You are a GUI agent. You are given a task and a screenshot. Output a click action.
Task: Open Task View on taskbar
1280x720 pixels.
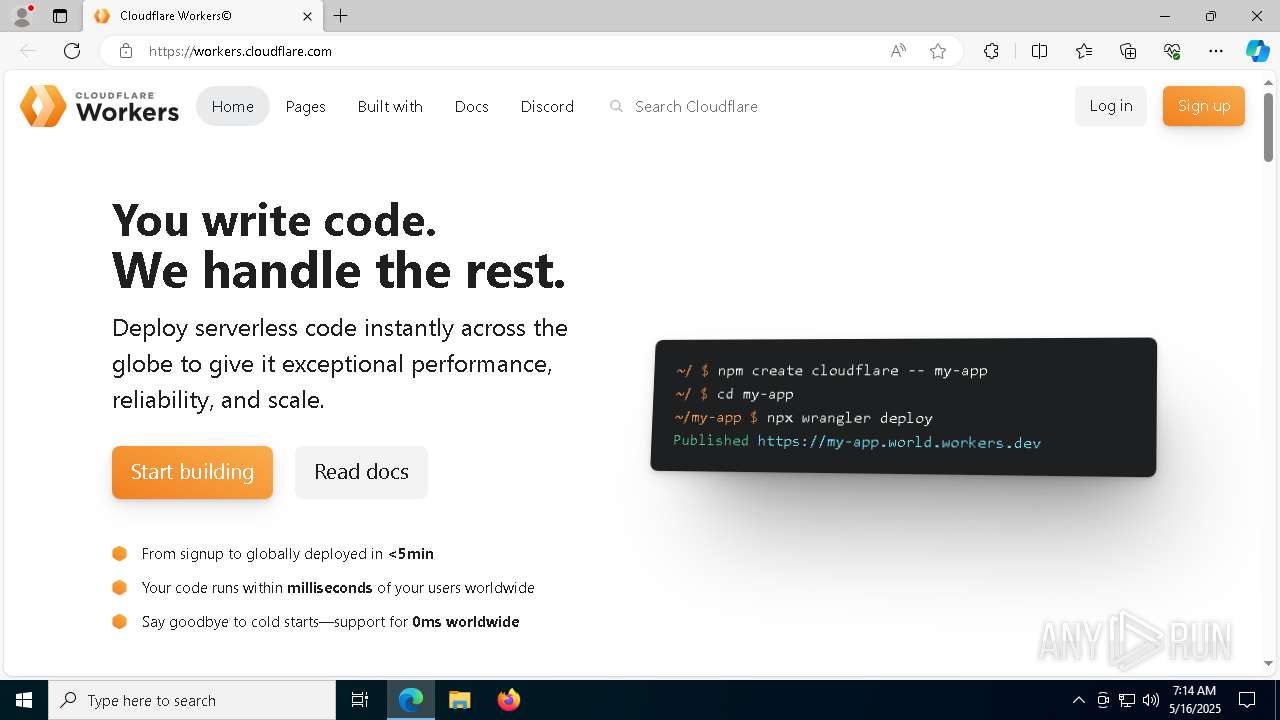point(360,700)
